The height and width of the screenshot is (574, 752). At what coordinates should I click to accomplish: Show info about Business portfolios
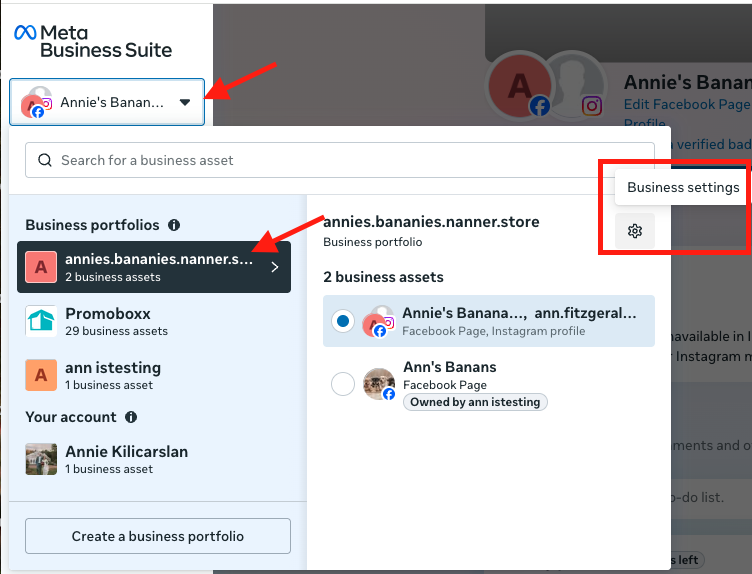pos(174,225)
